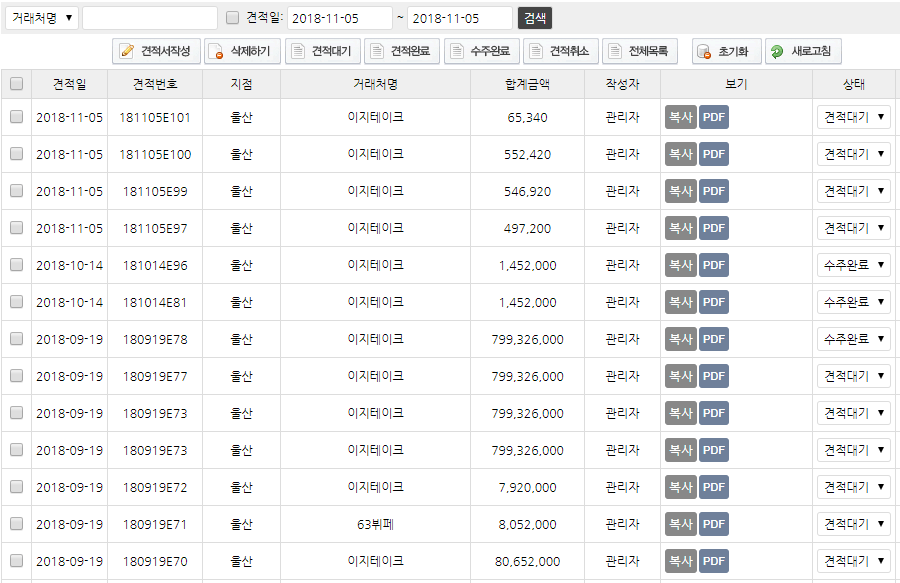Open PDF for estimate 180919E71

(x=714, y=524)
